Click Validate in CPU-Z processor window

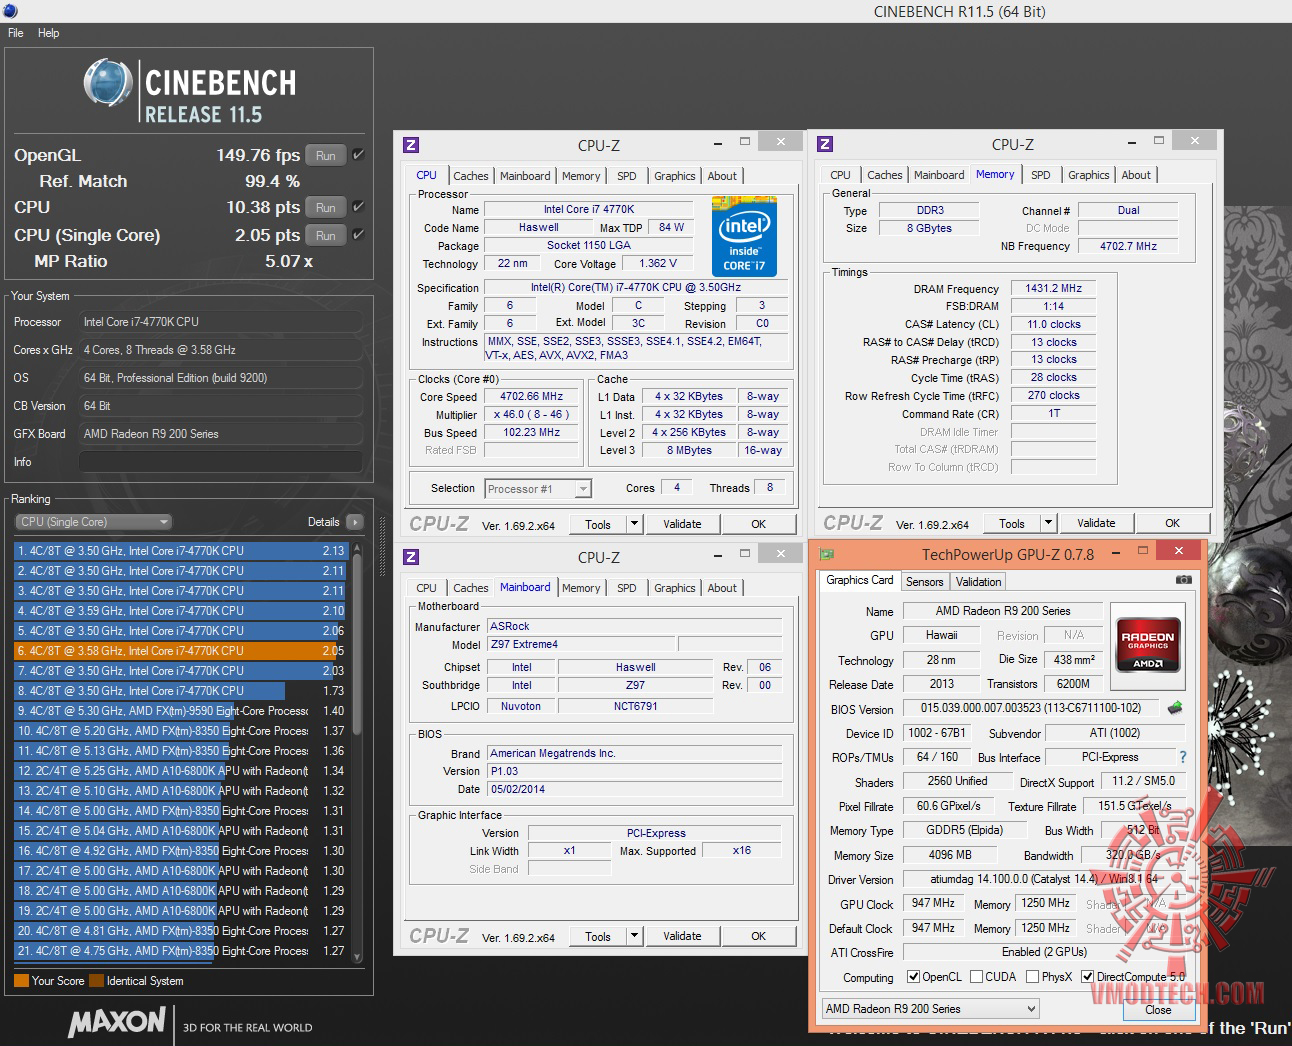[x=682, y=524]
